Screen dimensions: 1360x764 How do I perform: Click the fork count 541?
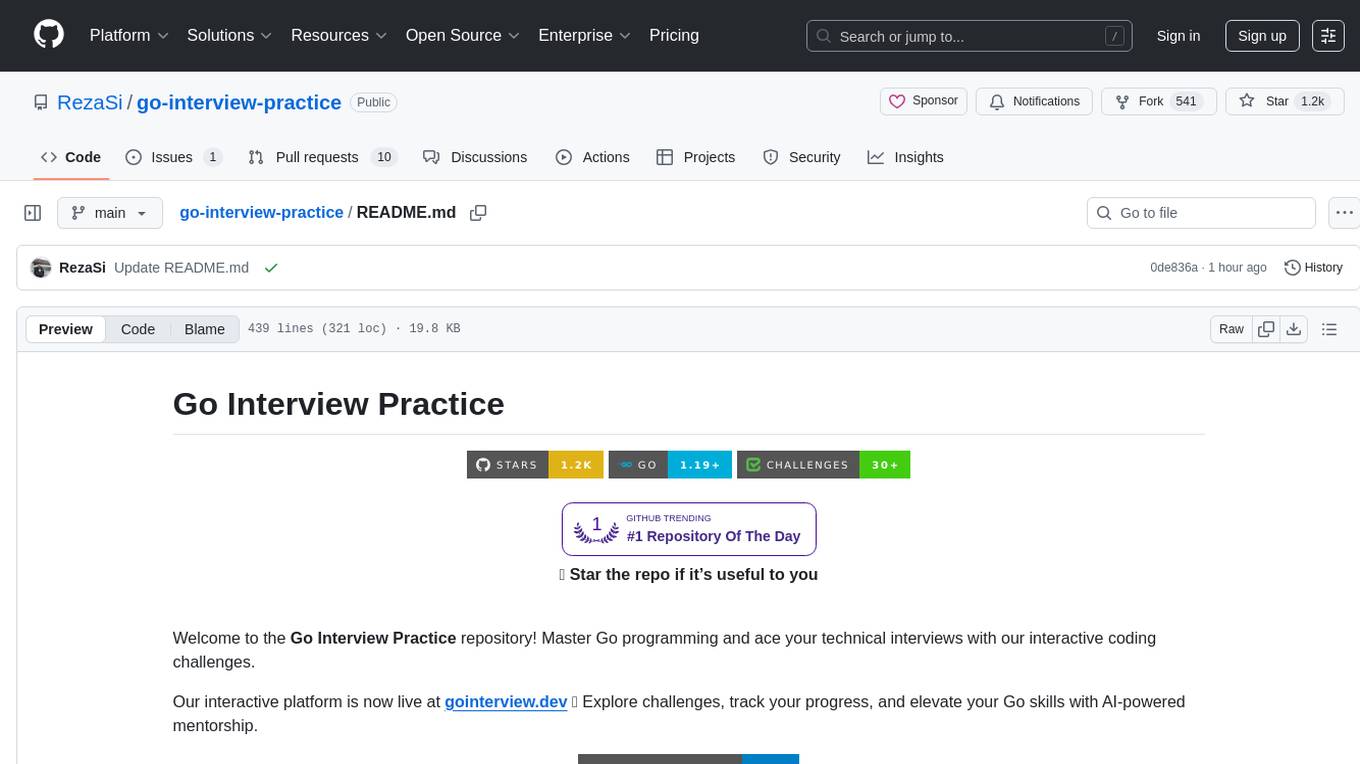pyautogui.click(x=1186, y=101)
